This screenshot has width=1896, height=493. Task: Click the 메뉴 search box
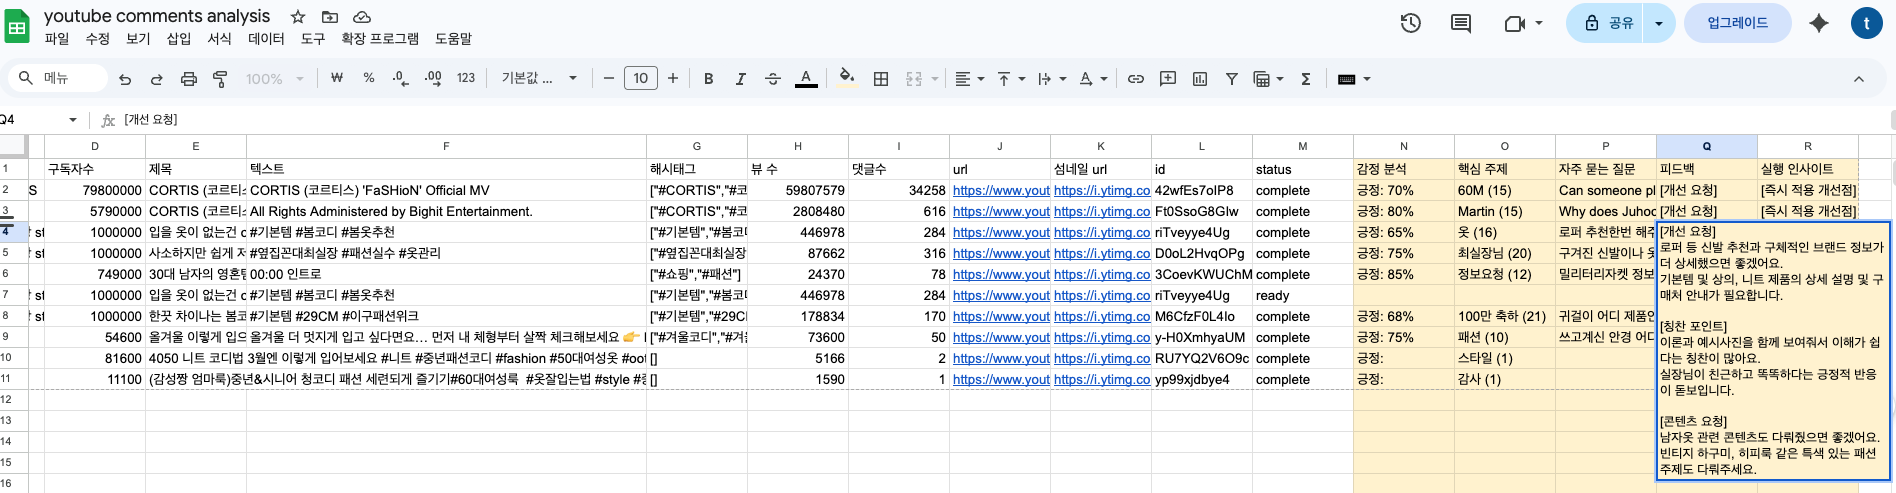point(57,78)
